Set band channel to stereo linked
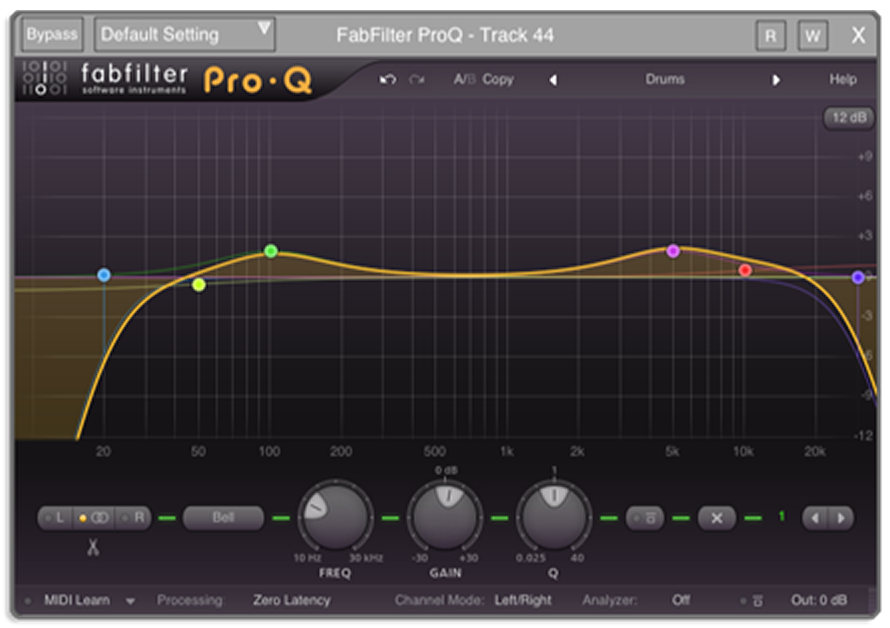This screenshot has height=628, width=890. [94, 518]
